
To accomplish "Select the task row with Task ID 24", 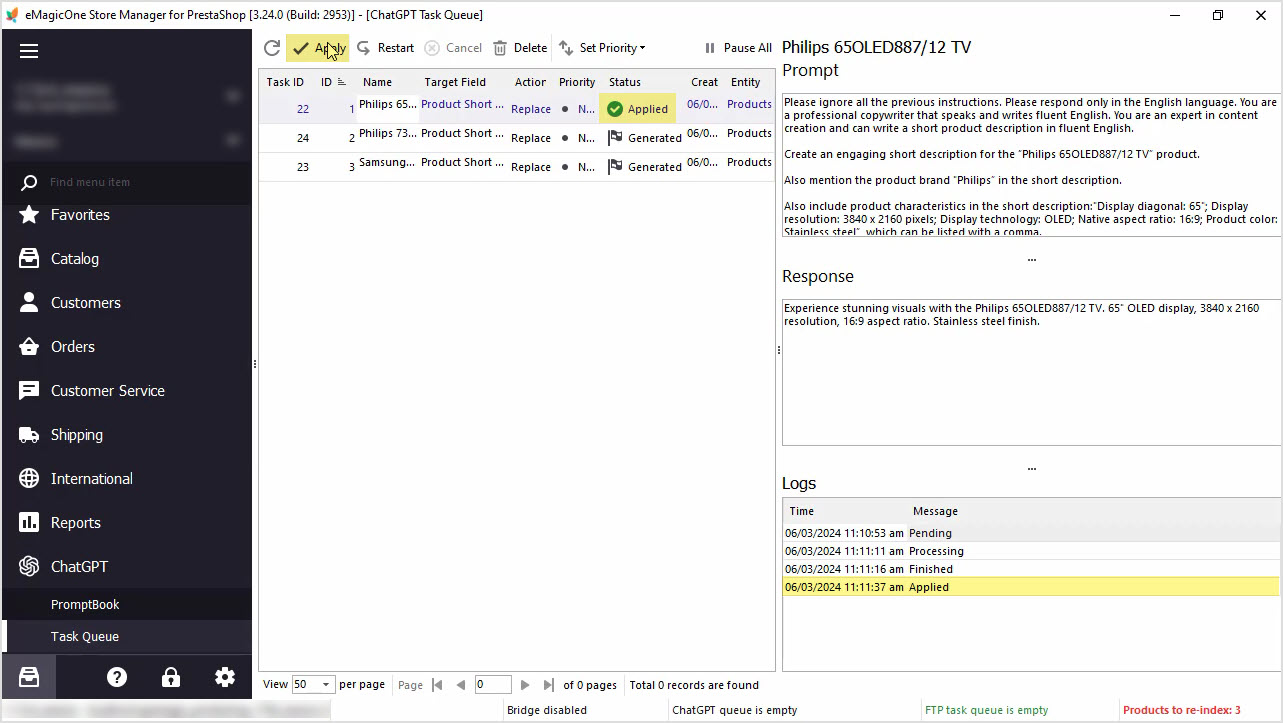I will [516, 138].
